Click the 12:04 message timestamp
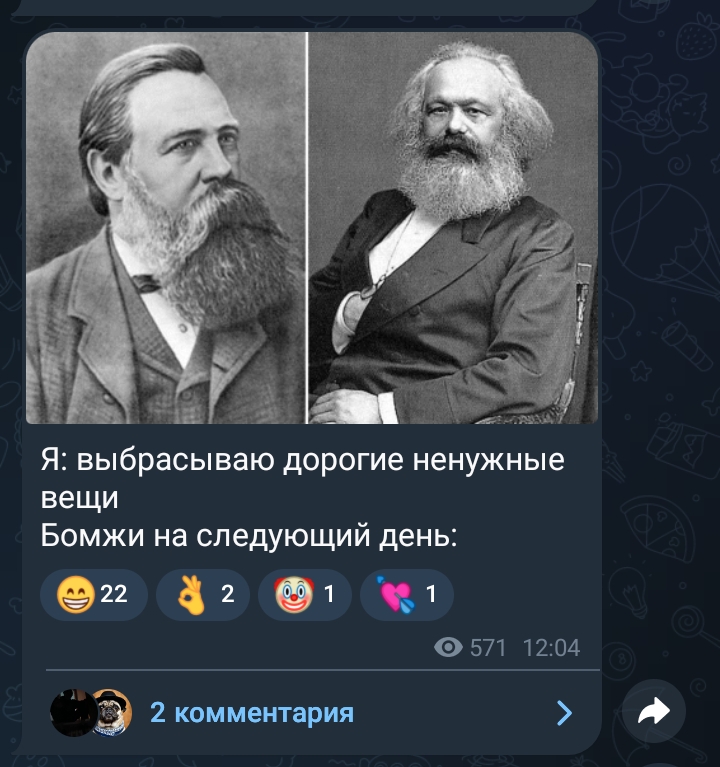The image size is (720, 767). tap(551, 648)
